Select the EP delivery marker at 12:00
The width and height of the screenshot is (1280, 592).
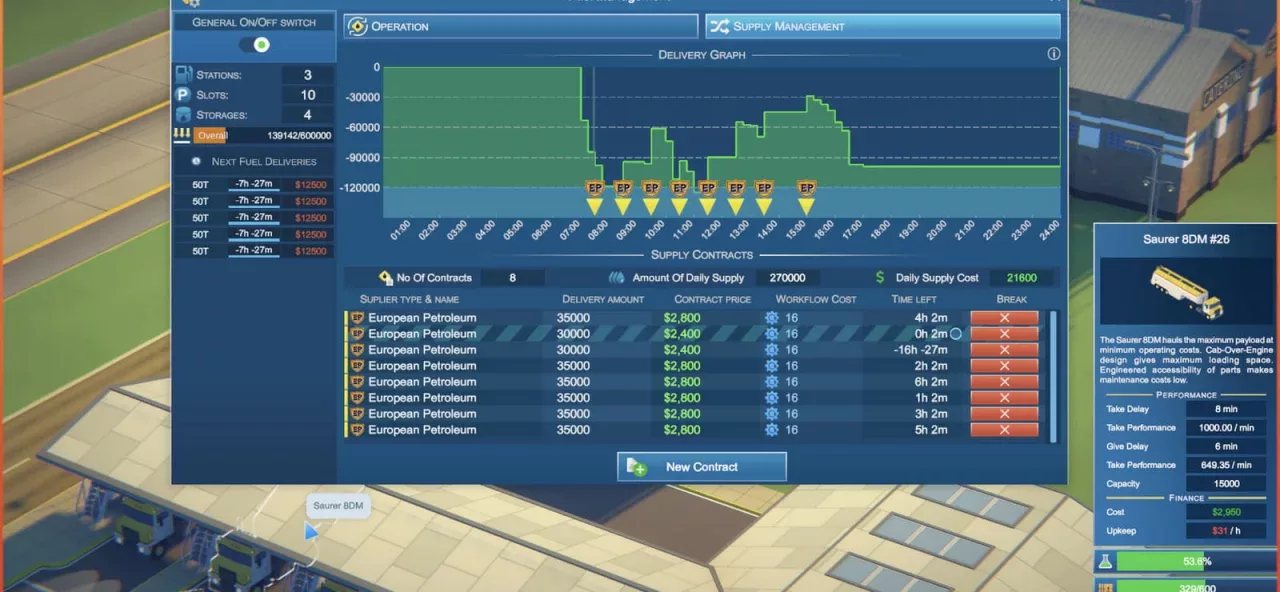coord(707,198)
